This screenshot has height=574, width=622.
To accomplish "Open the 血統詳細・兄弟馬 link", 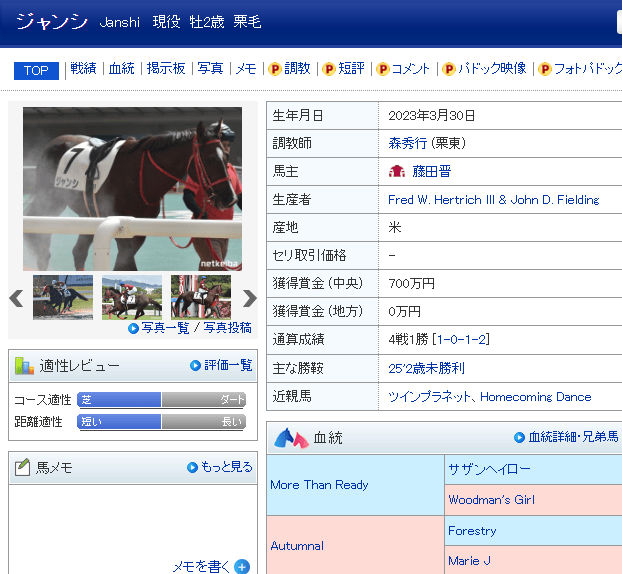I will click(x=573, y=437).
